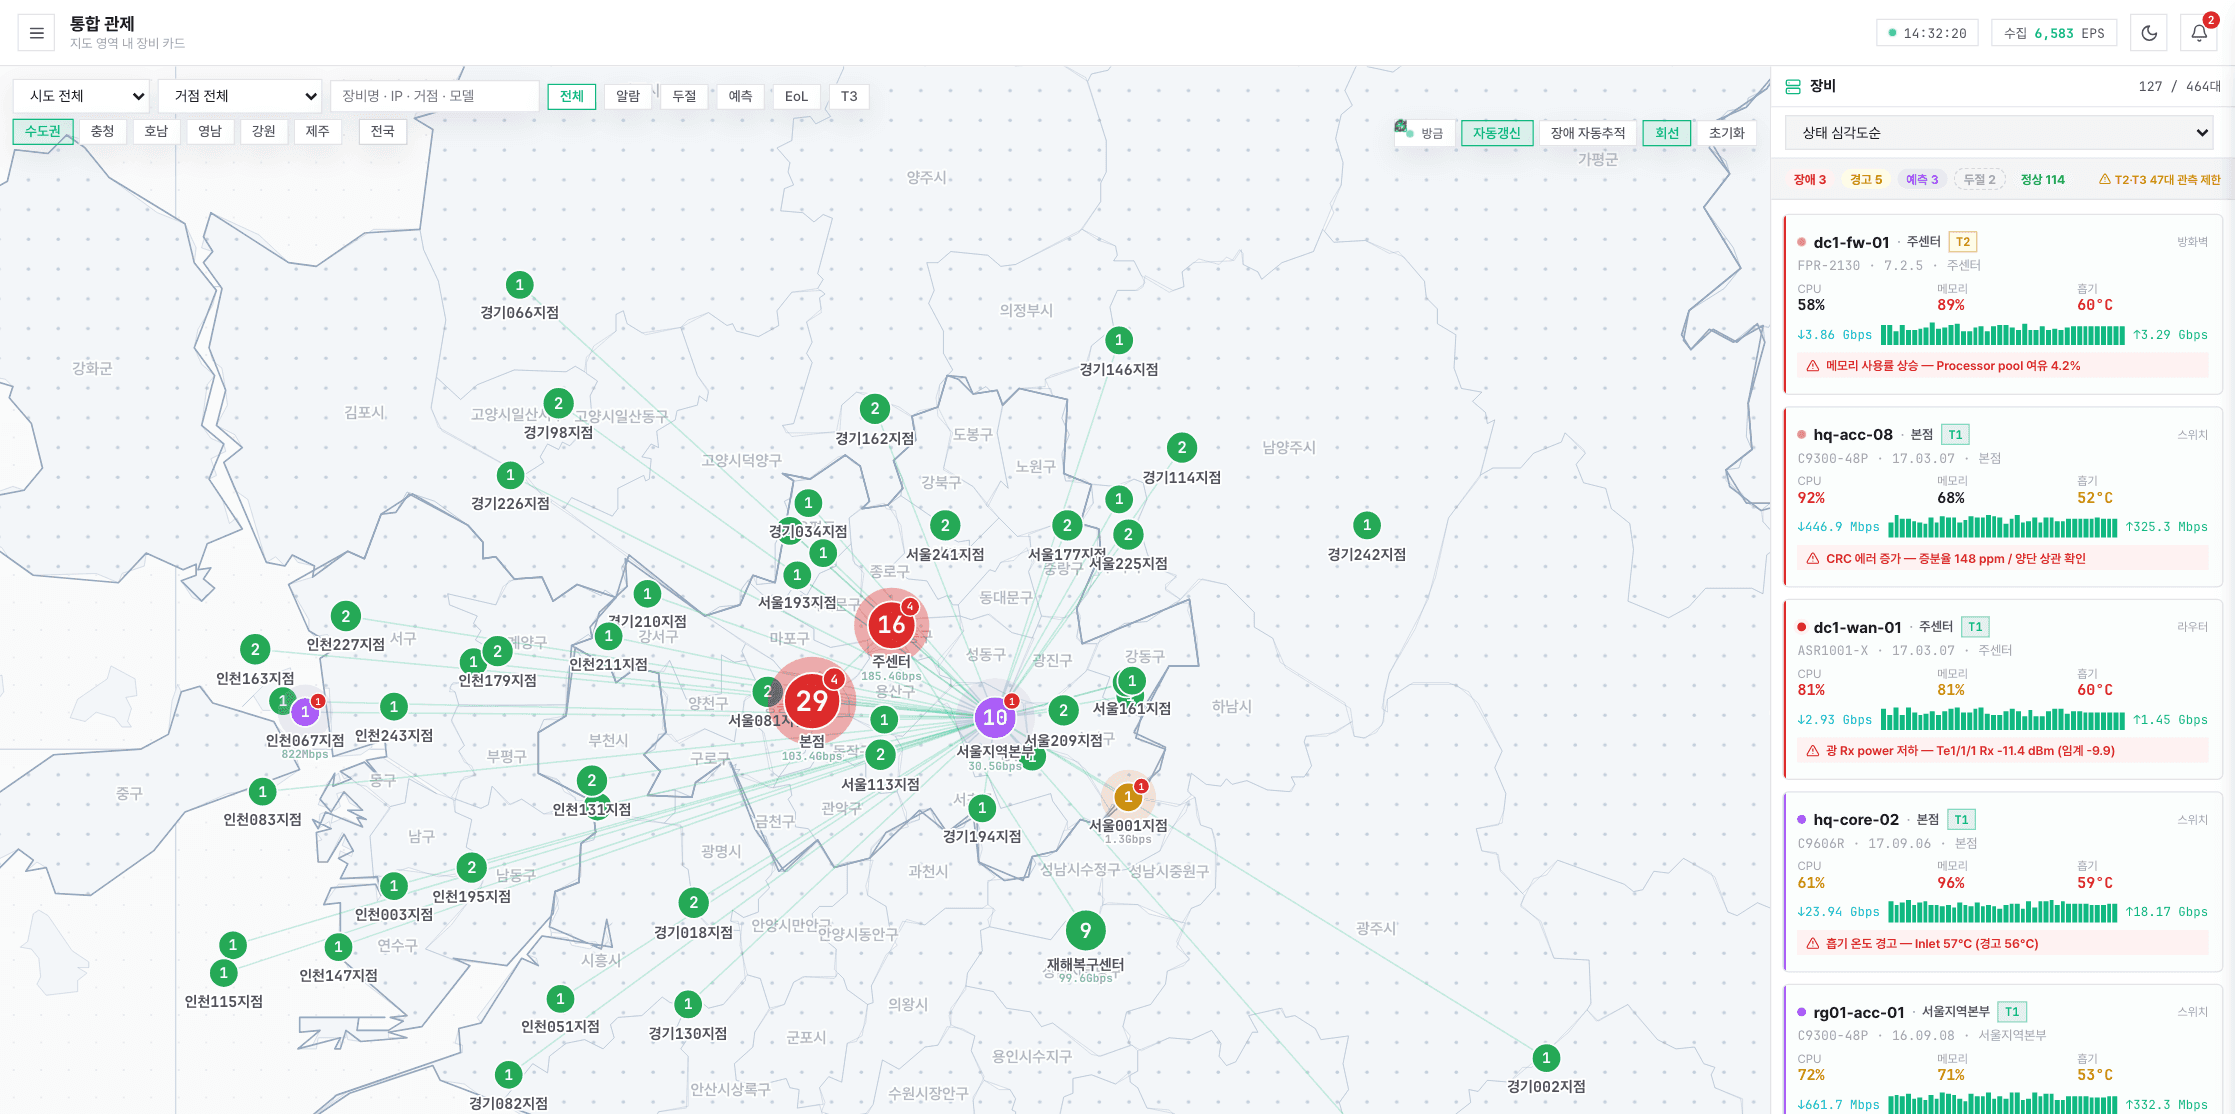
Task: Click the 경기226지점 marker
Action: (x=510, y=475)
